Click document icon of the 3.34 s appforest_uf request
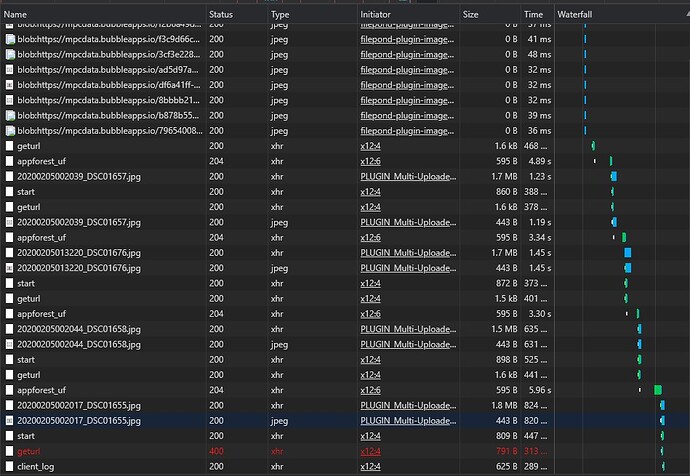This screenshot has height=476, width=690. pos(9,238)
